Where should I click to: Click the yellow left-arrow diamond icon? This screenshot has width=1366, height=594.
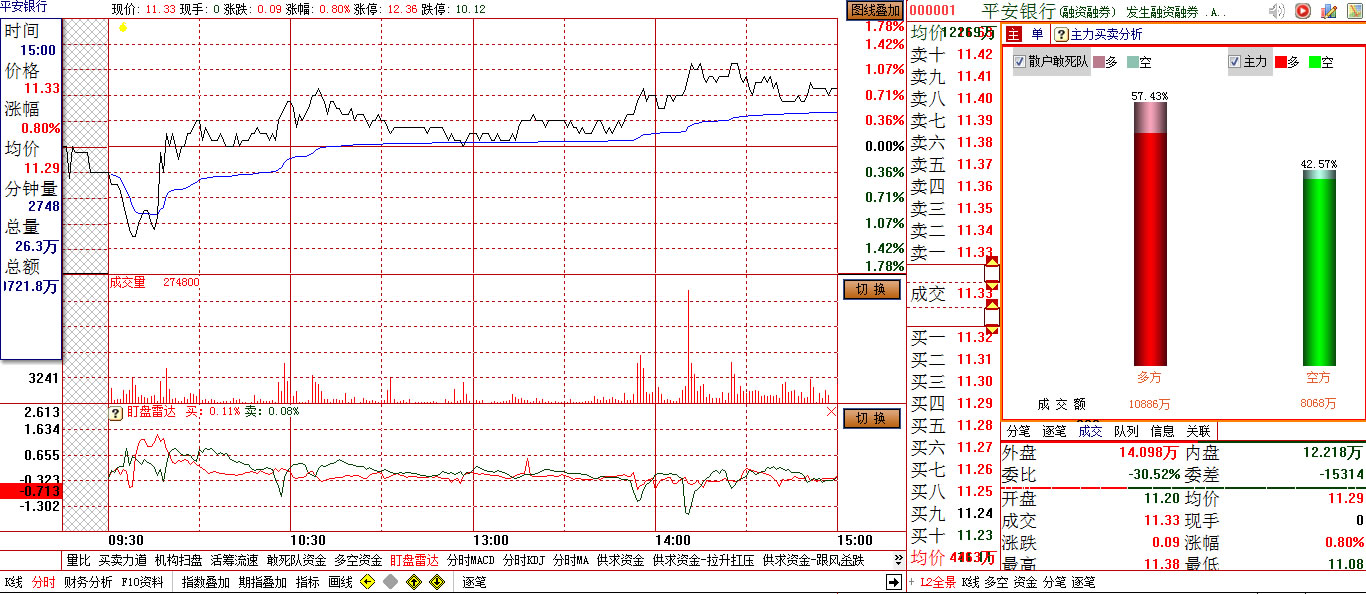[x=367, y=582]
